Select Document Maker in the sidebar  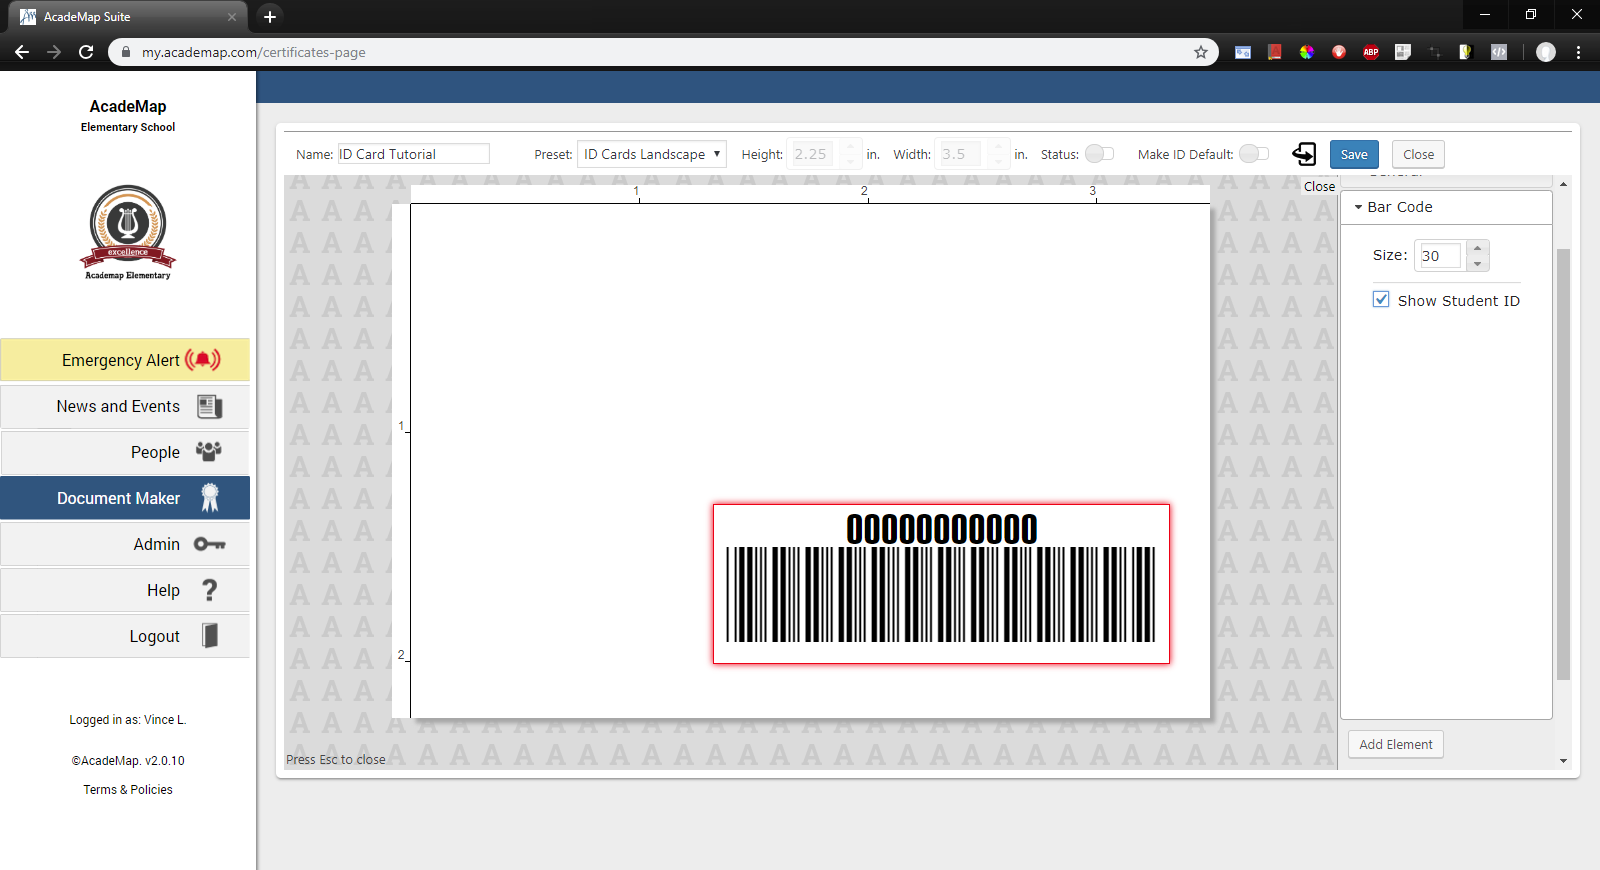coord(125,498)
